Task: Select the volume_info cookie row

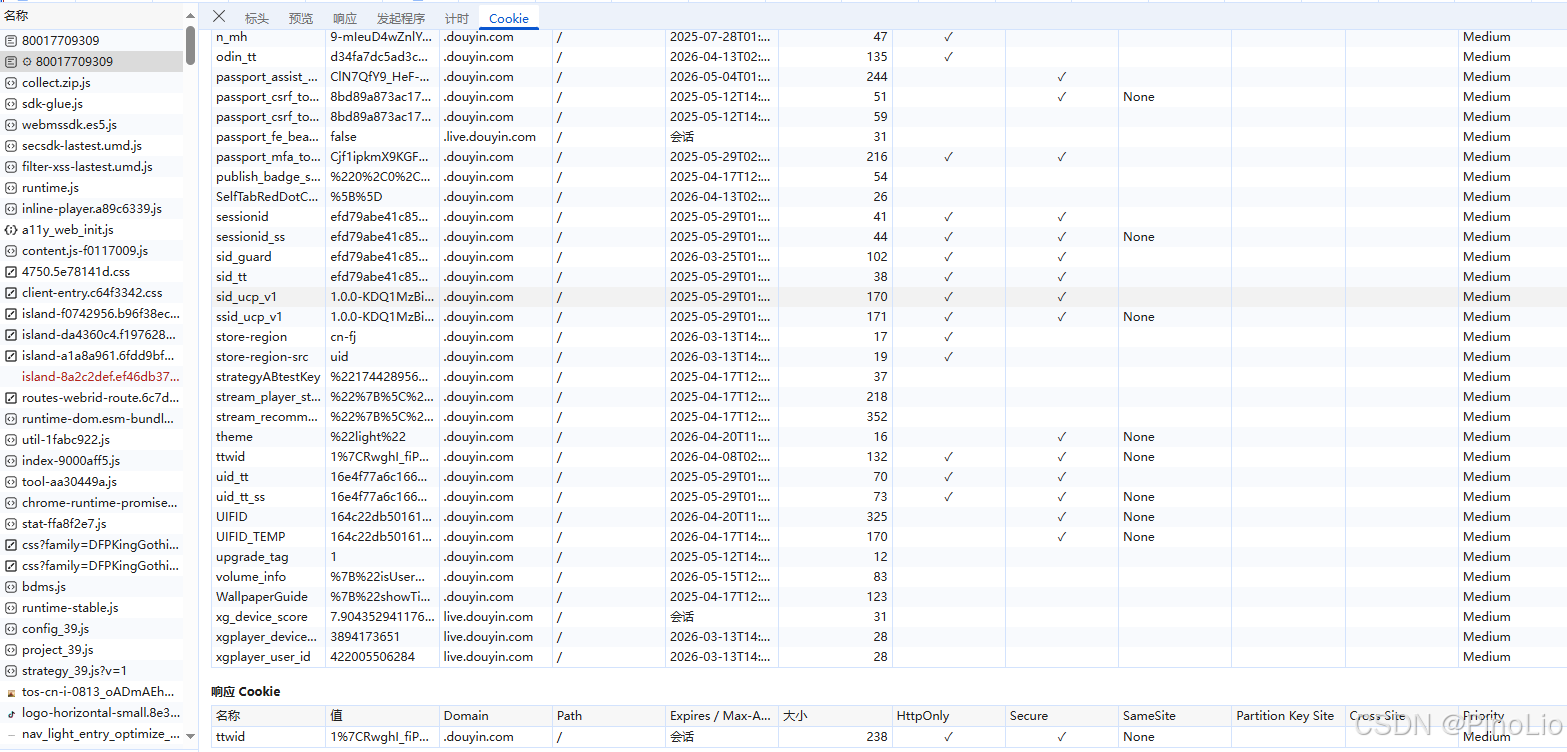Action: [889, 577]
